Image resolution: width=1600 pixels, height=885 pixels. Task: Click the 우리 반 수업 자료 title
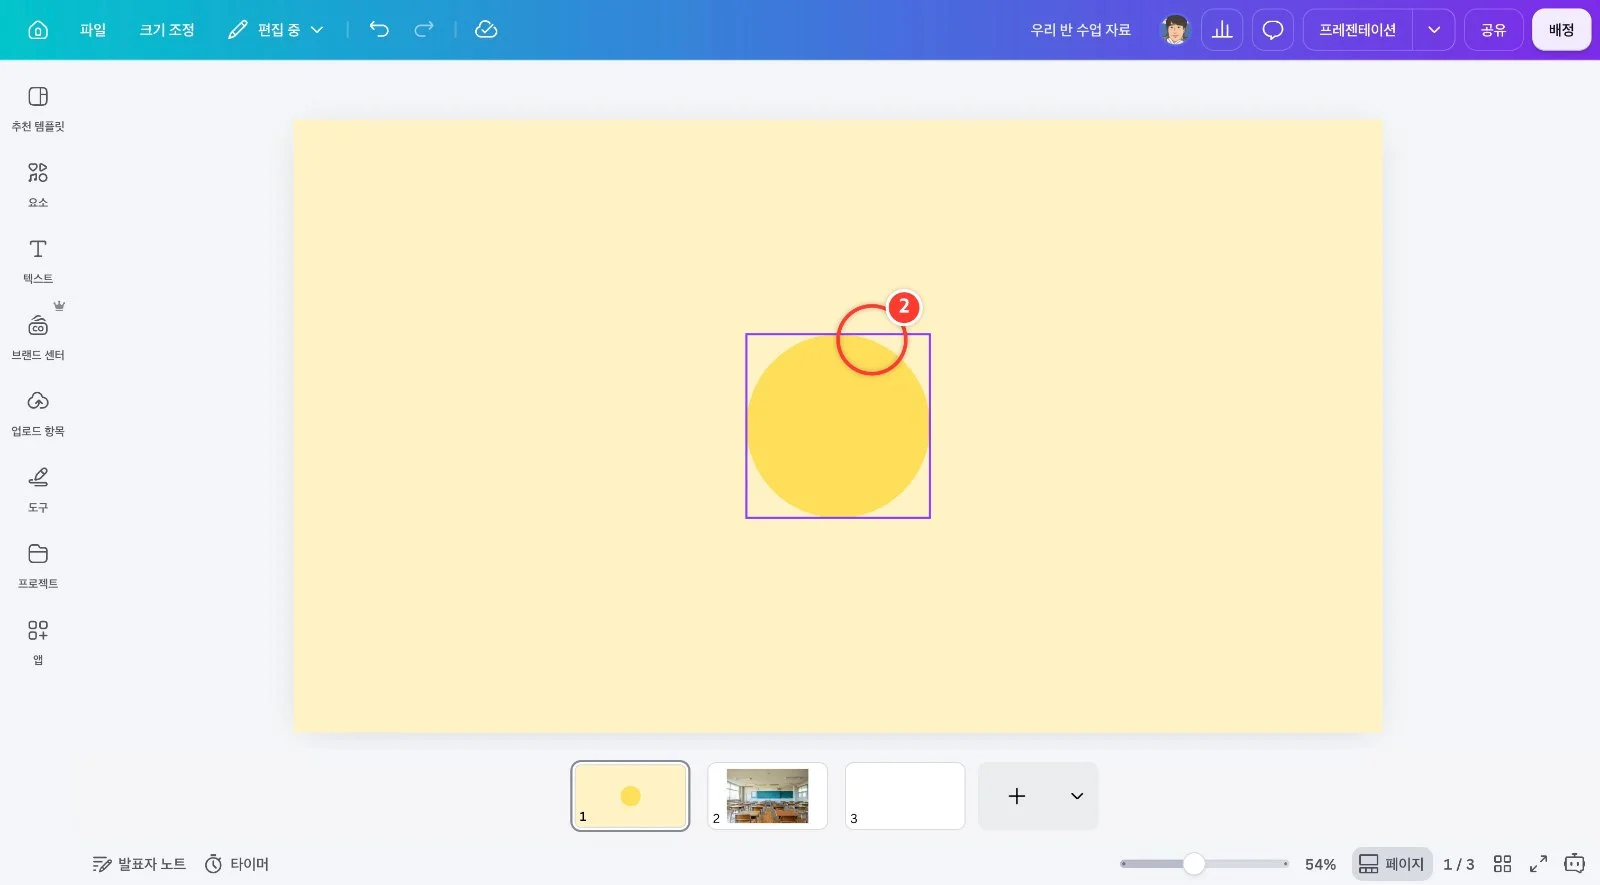coord(1081,30)
